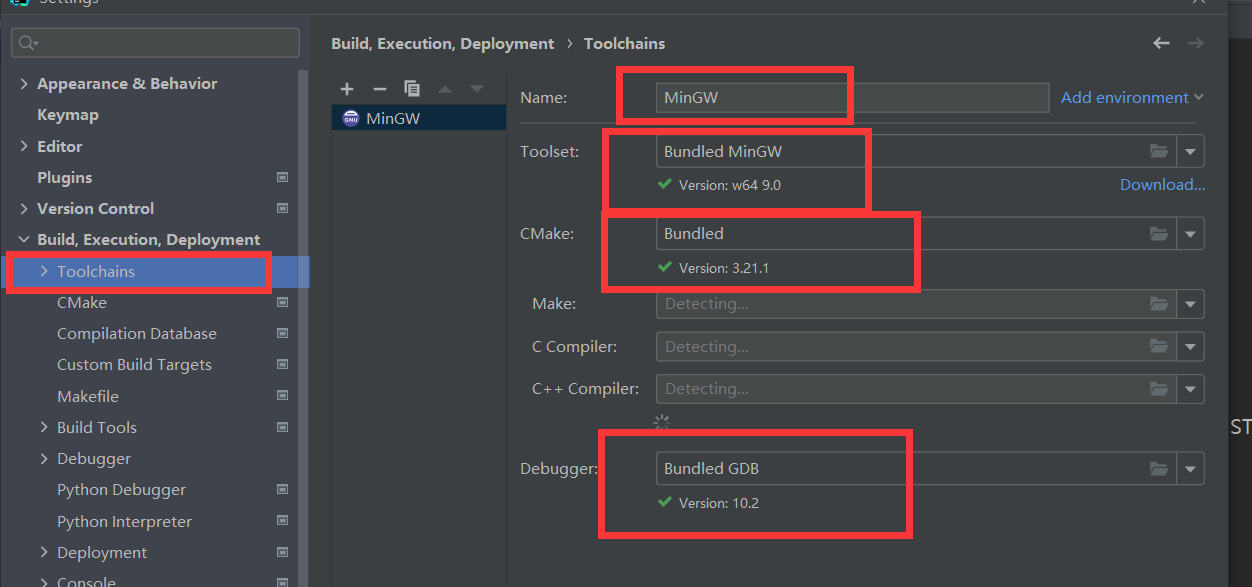Select MinGW toolchain in the list
The height and width of the screenshot is (587, 1252).
point(419,118)
